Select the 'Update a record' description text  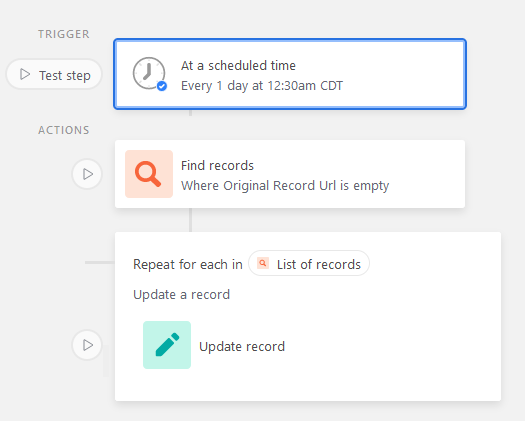(181, 295)
